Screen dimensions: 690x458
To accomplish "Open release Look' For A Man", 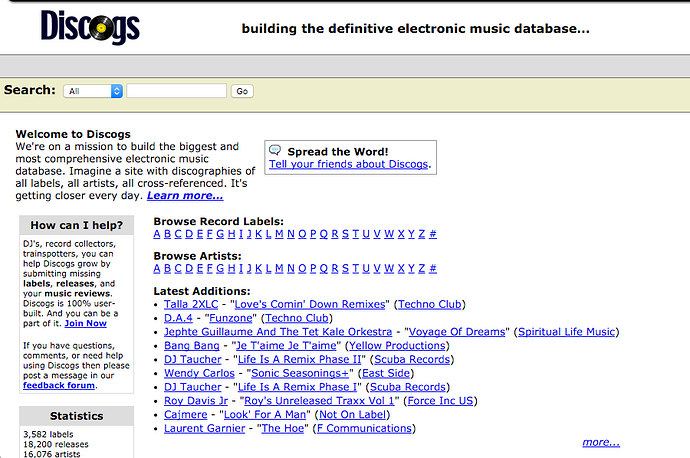I will (x=265, y=414).
